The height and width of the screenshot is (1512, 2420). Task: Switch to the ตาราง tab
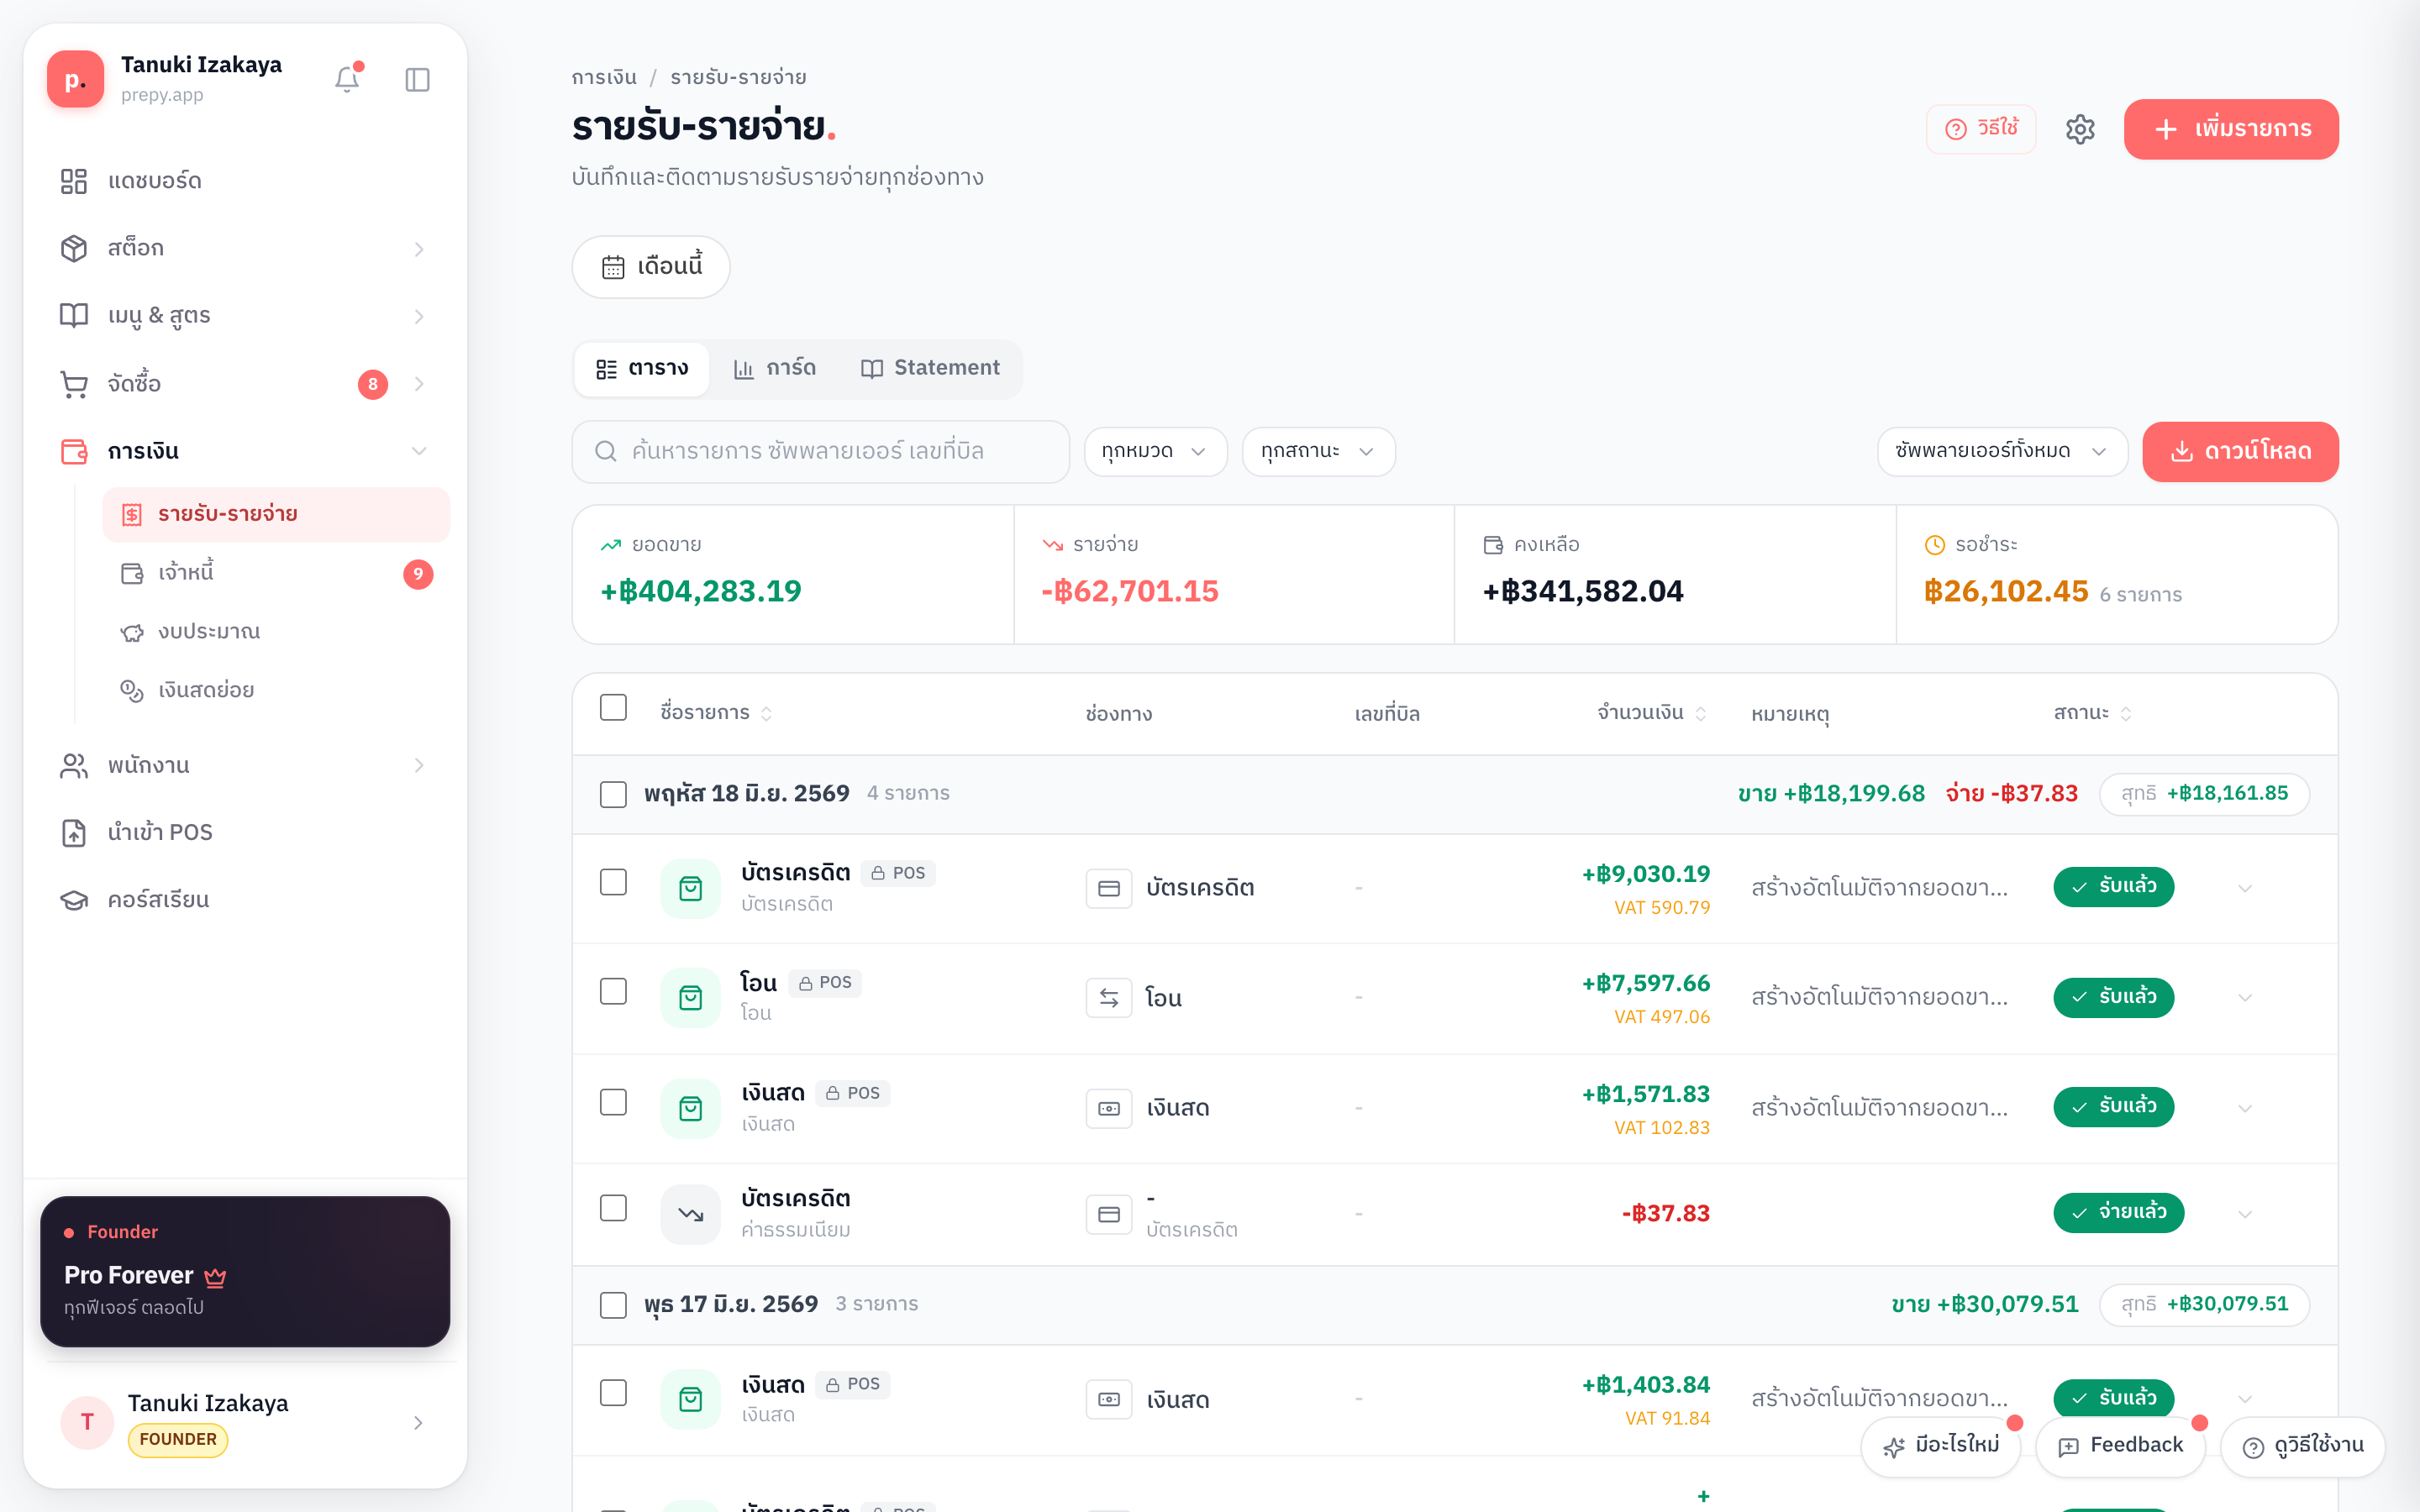click(642, 369)
